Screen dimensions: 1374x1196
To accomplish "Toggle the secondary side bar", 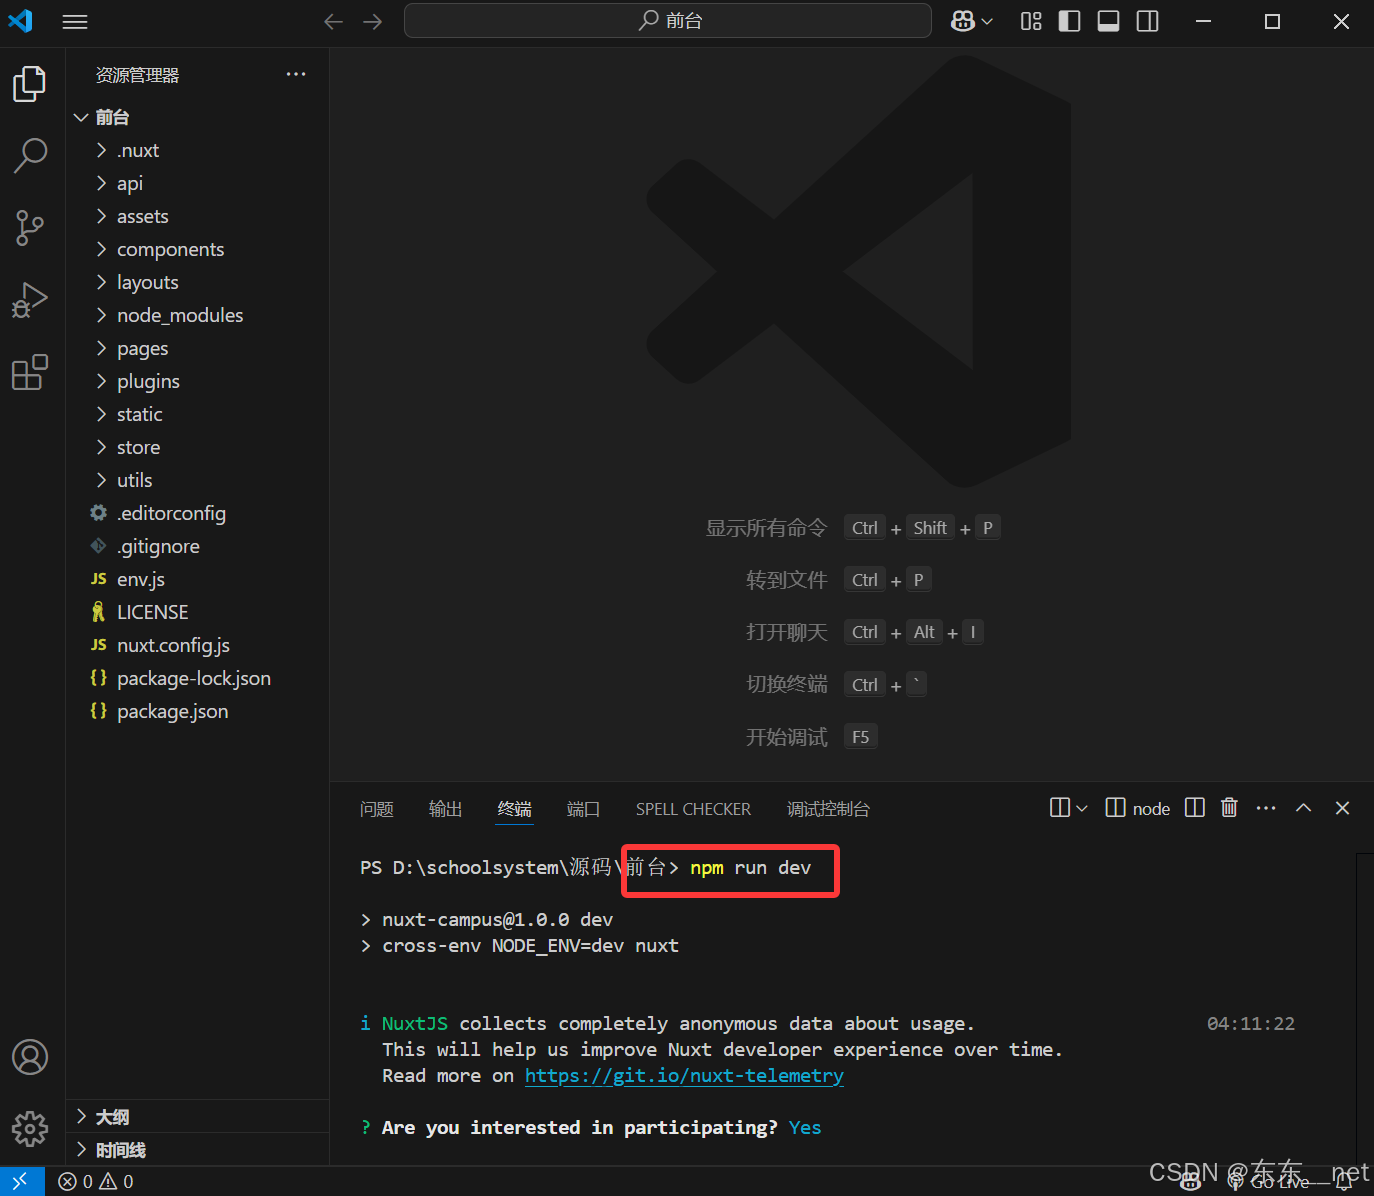I will pos(1148,21).
